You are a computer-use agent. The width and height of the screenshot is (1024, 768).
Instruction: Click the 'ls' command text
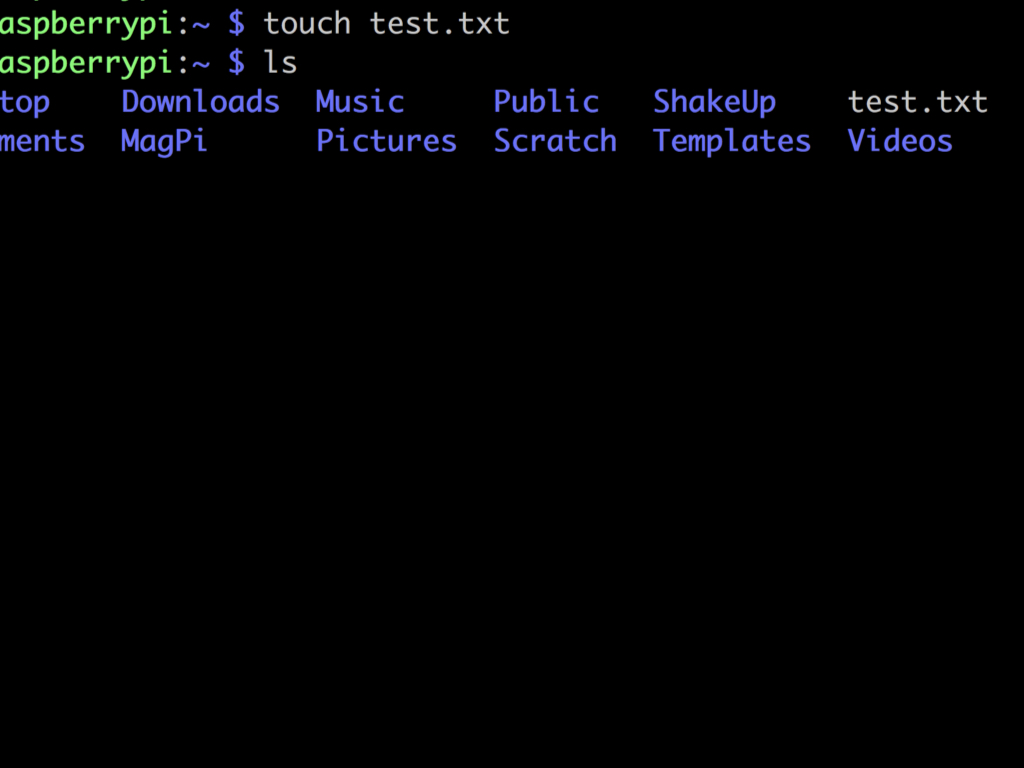click(x=280, y=63)
